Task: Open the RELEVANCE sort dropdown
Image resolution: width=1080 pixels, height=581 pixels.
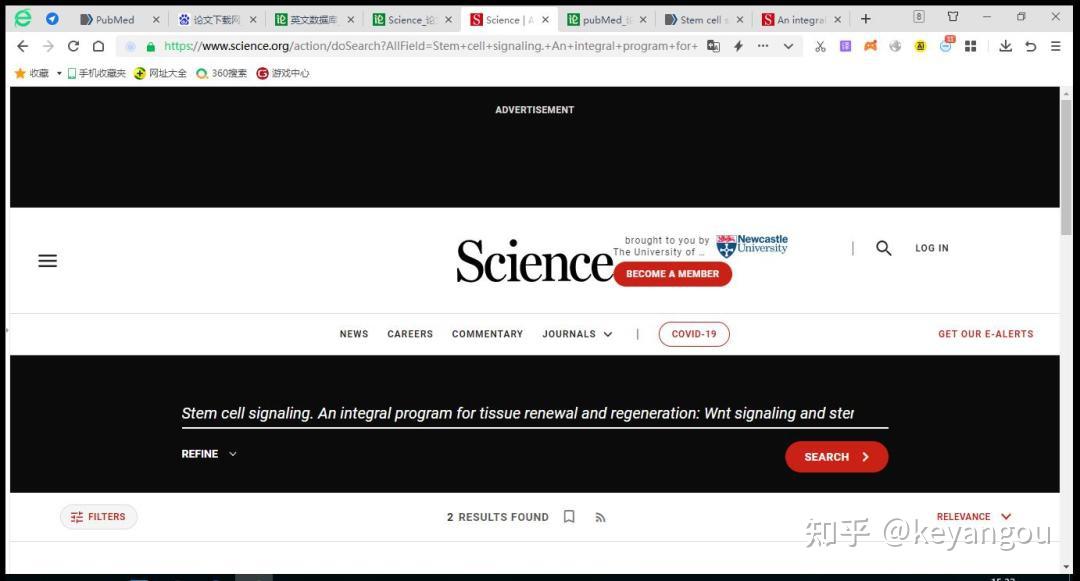Action: point(971,516)
